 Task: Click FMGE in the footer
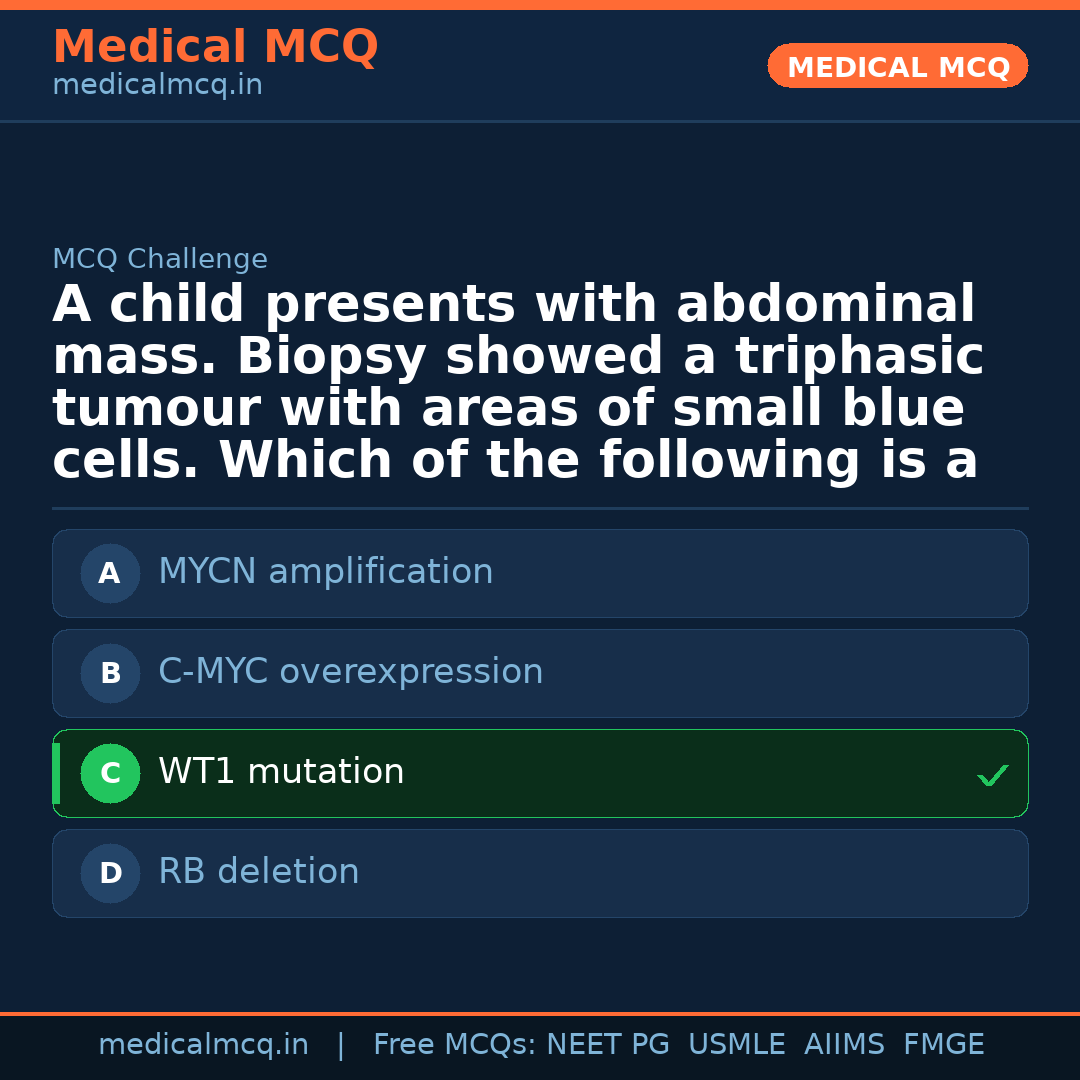coord(943,1045)
